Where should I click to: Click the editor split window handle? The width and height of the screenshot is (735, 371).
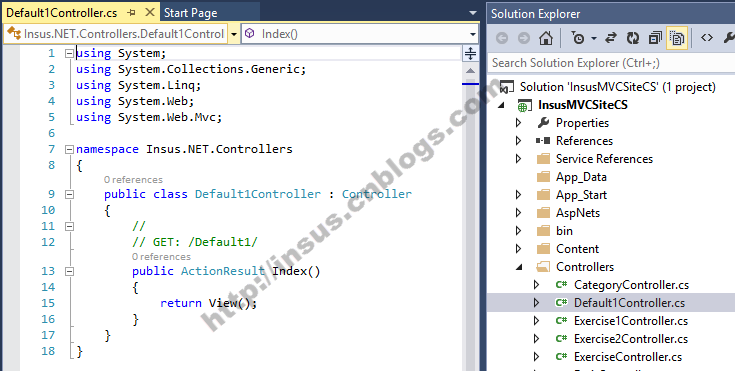point(470,53)
